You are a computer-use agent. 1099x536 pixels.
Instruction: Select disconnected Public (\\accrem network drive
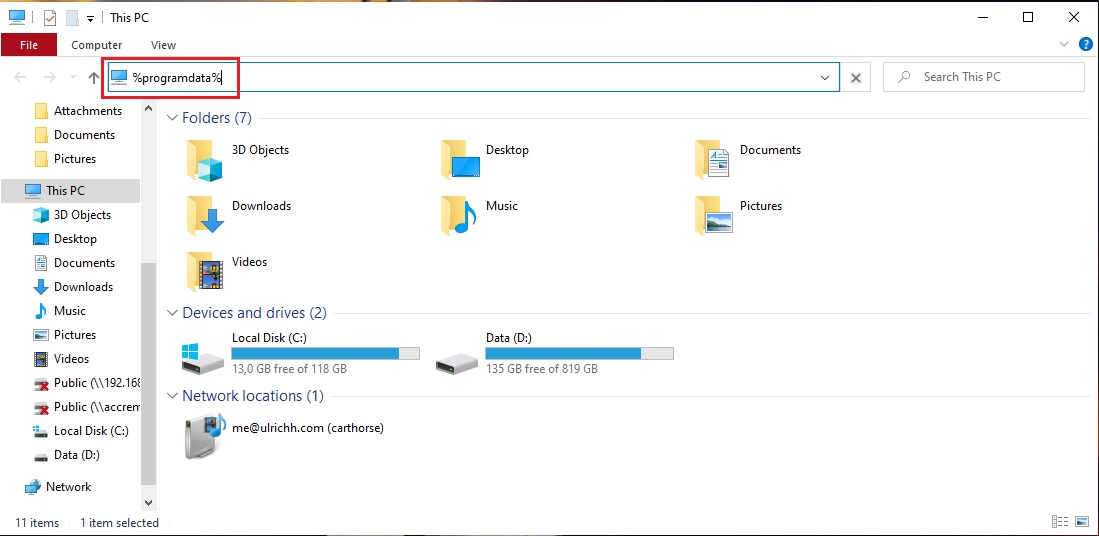click(87, 407)
